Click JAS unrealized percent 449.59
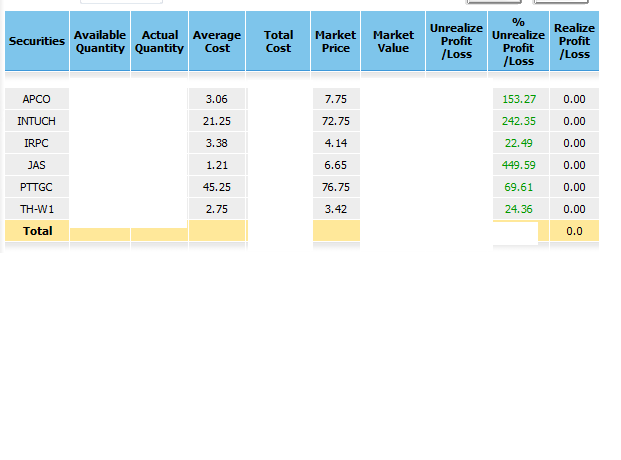 [521, 165]
